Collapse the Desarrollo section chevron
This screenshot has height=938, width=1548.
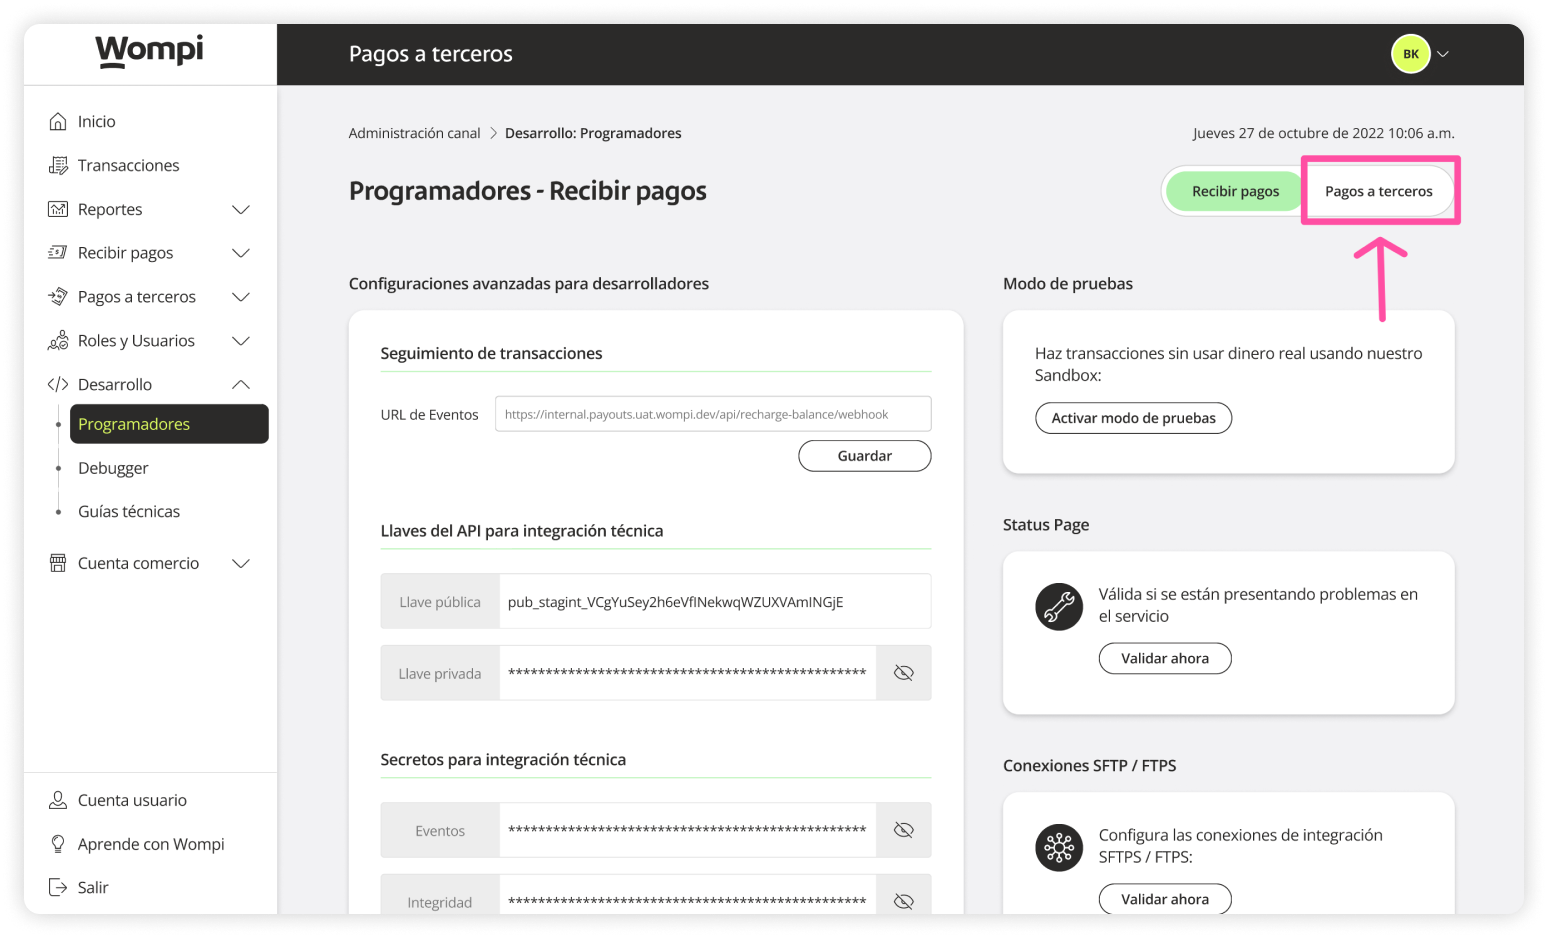coord(241,385)
